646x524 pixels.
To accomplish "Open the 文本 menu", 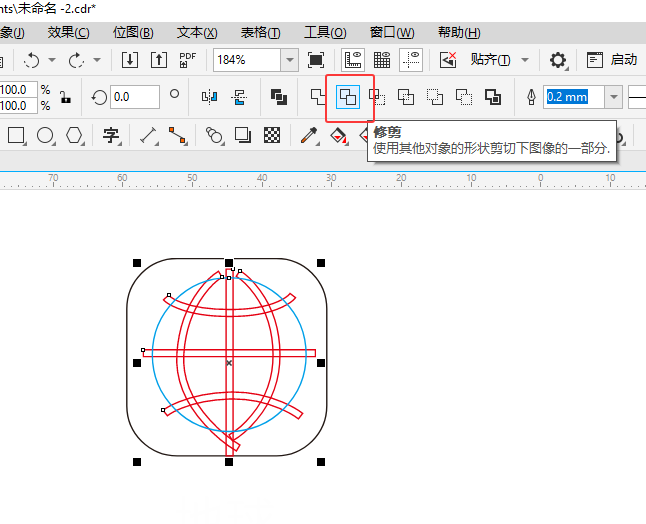I will 196,32.
